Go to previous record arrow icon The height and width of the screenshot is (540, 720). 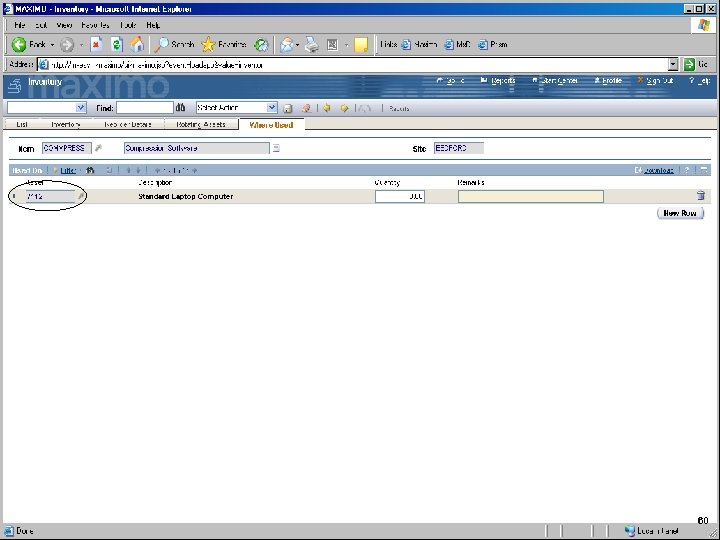326,108
